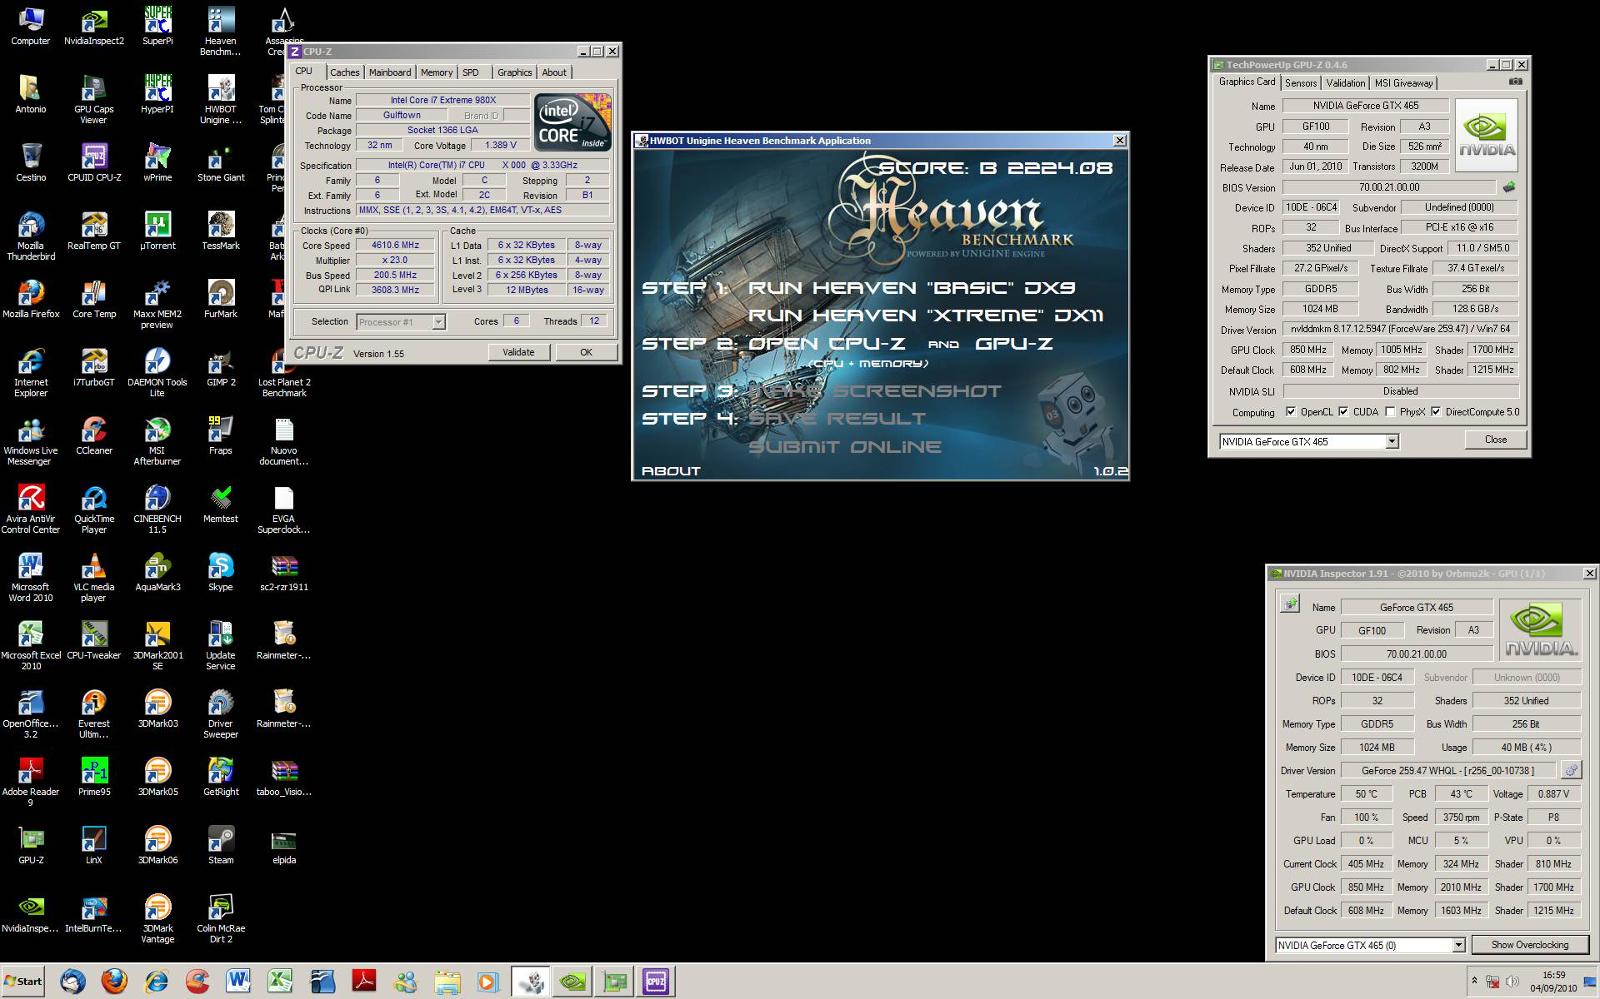Click the Core Speed value 4610.6 MHz
This screenshot has height=999, width=1600.
point(396,245)
